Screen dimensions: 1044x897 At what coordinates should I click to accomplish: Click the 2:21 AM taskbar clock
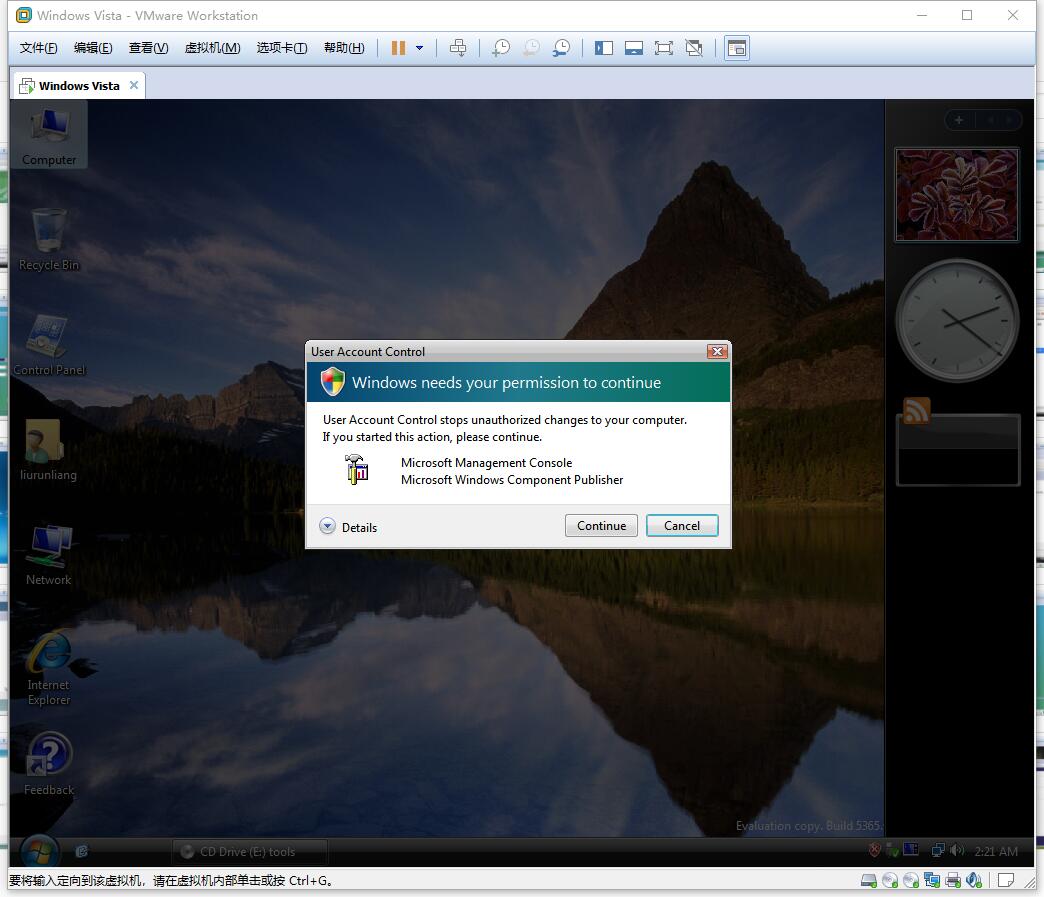(996, 851)
